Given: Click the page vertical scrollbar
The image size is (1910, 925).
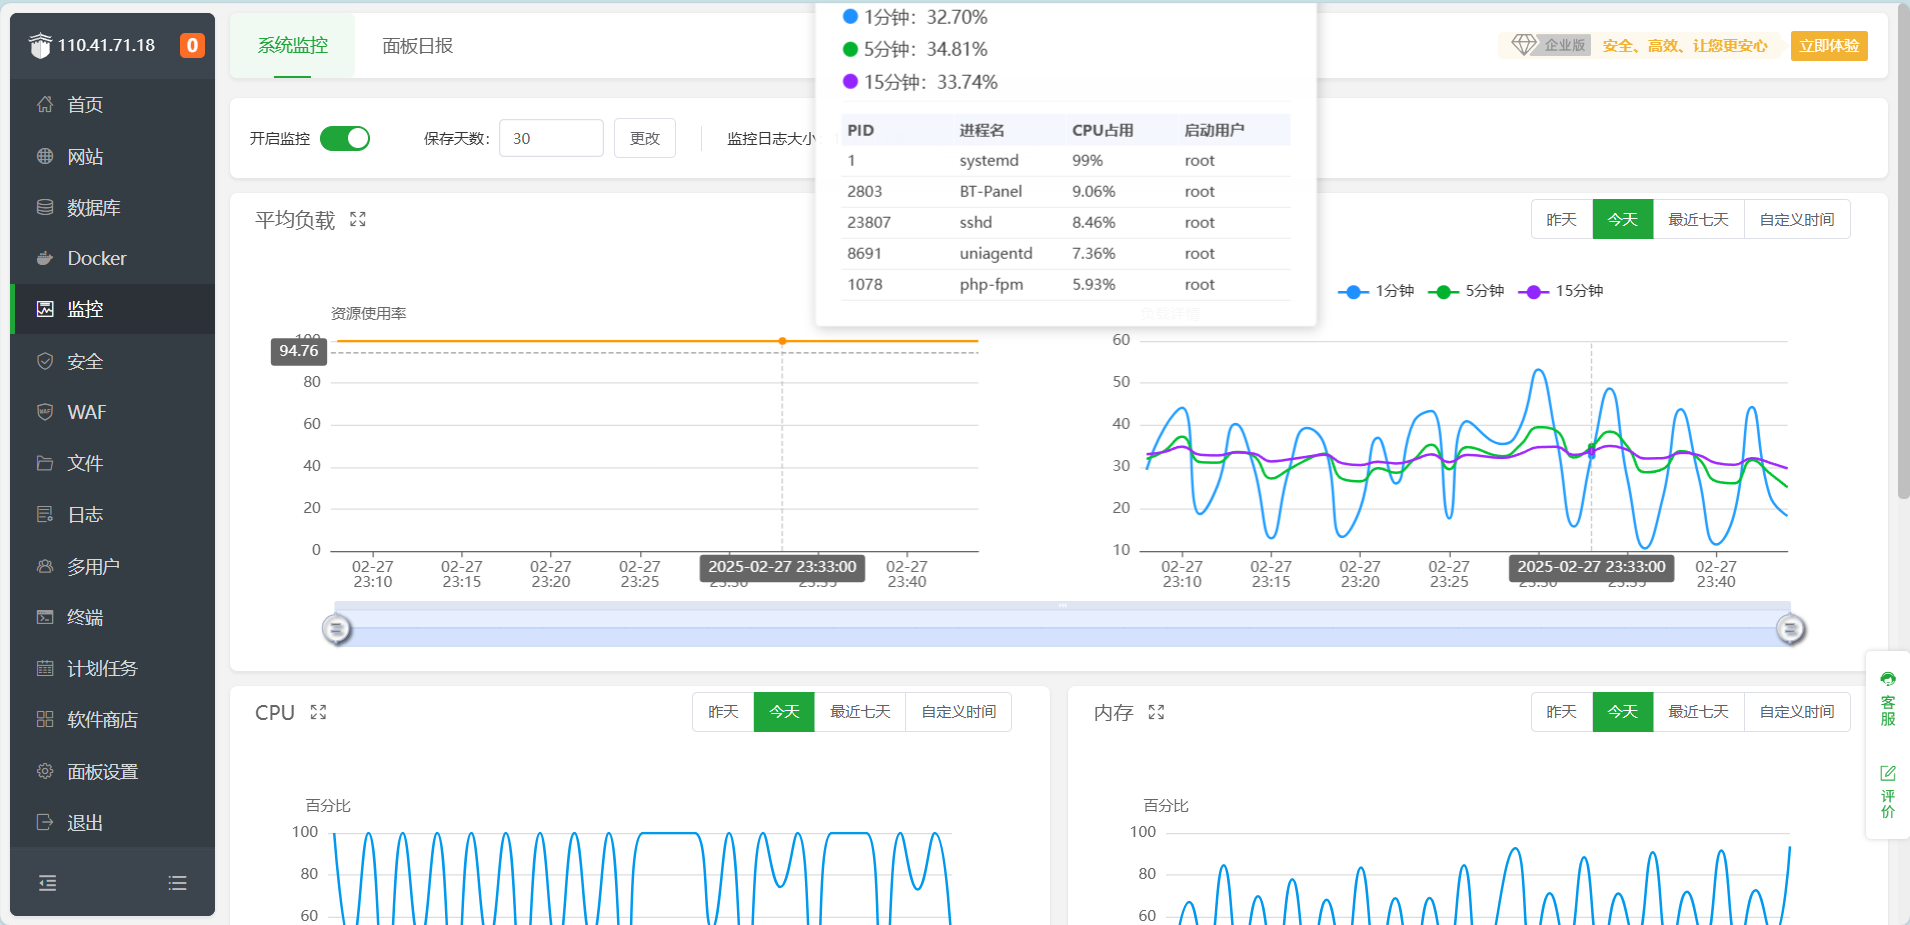Looking at the screenshot, I should (x=1903, y=250).
